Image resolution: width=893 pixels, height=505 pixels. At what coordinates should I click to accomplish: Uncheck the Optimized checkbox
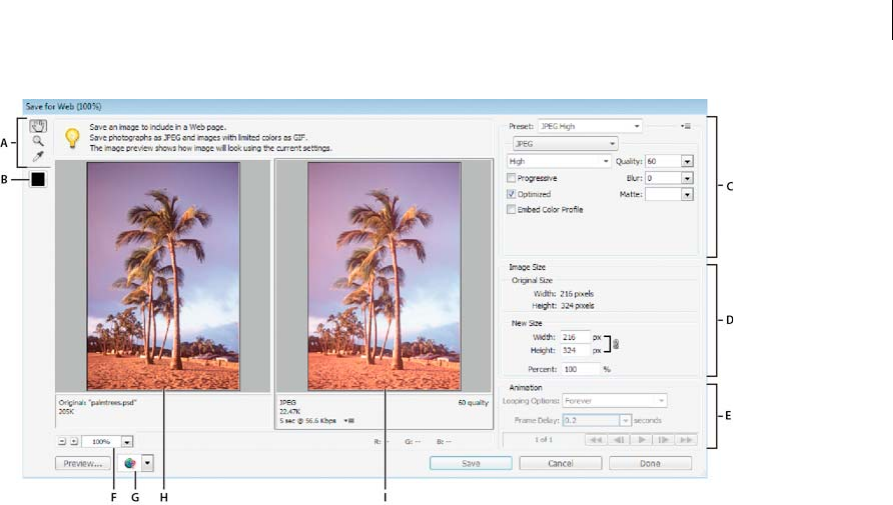click(511, 194)
